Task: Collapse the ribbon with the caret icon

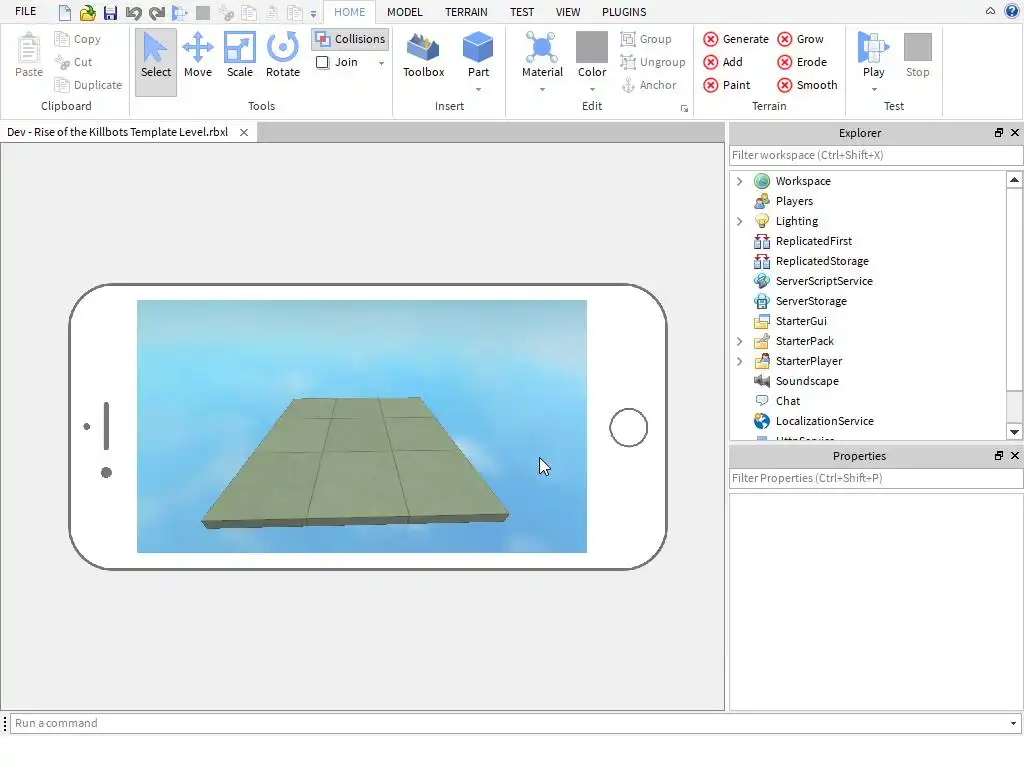Action: tap(990, 11)
